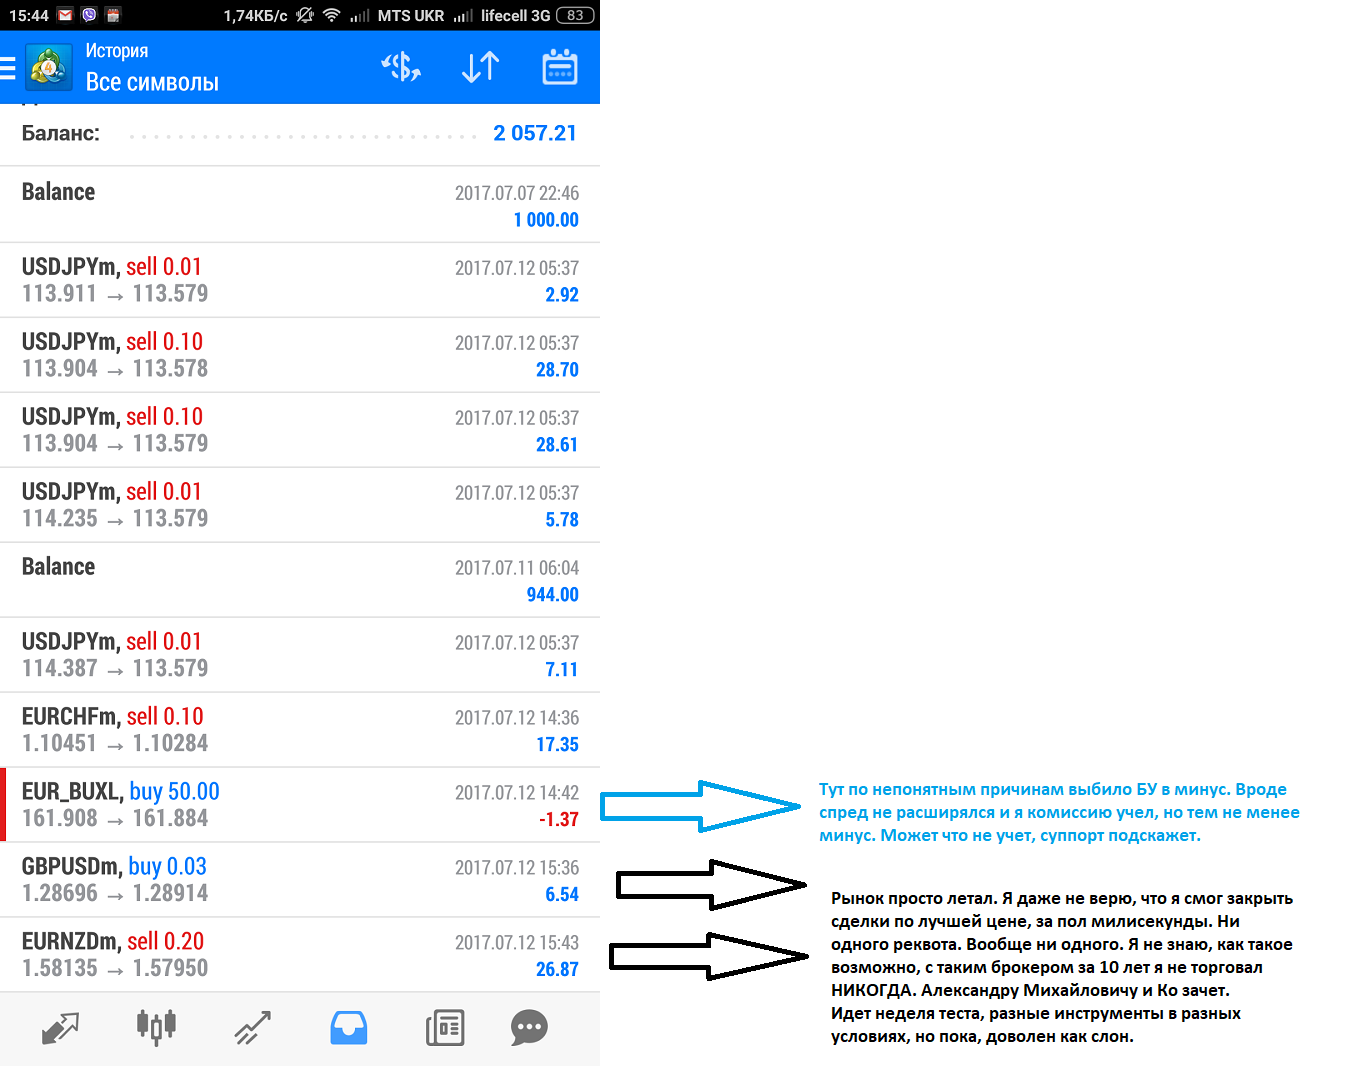Open USDJPYm sell 0.01 trade with profit 2.92
Image resolution: width=1348 pixels, height=1066 pixels.
pyautogui.click(x=300, y=280)
